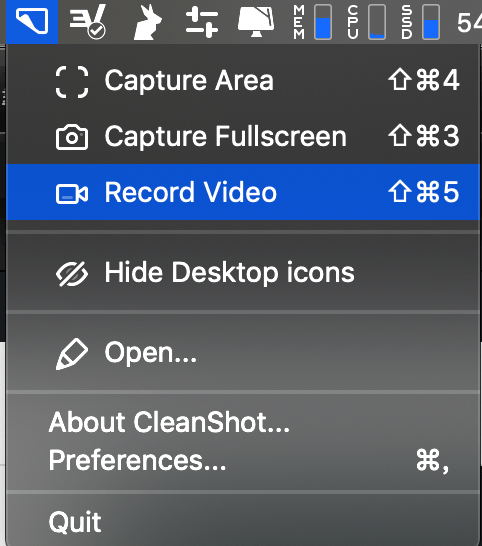Click the CleanShot menu bar icon

point(32,22)
